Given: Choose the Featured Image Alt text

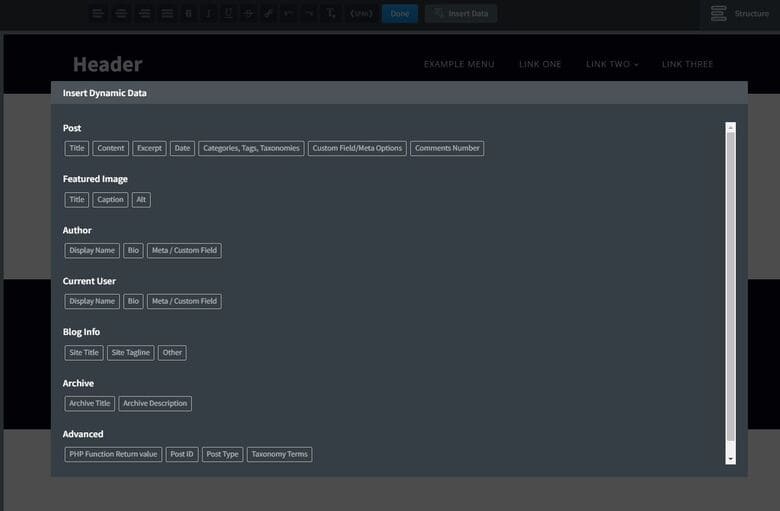Looking at the screenshot, I should [141, 200].
